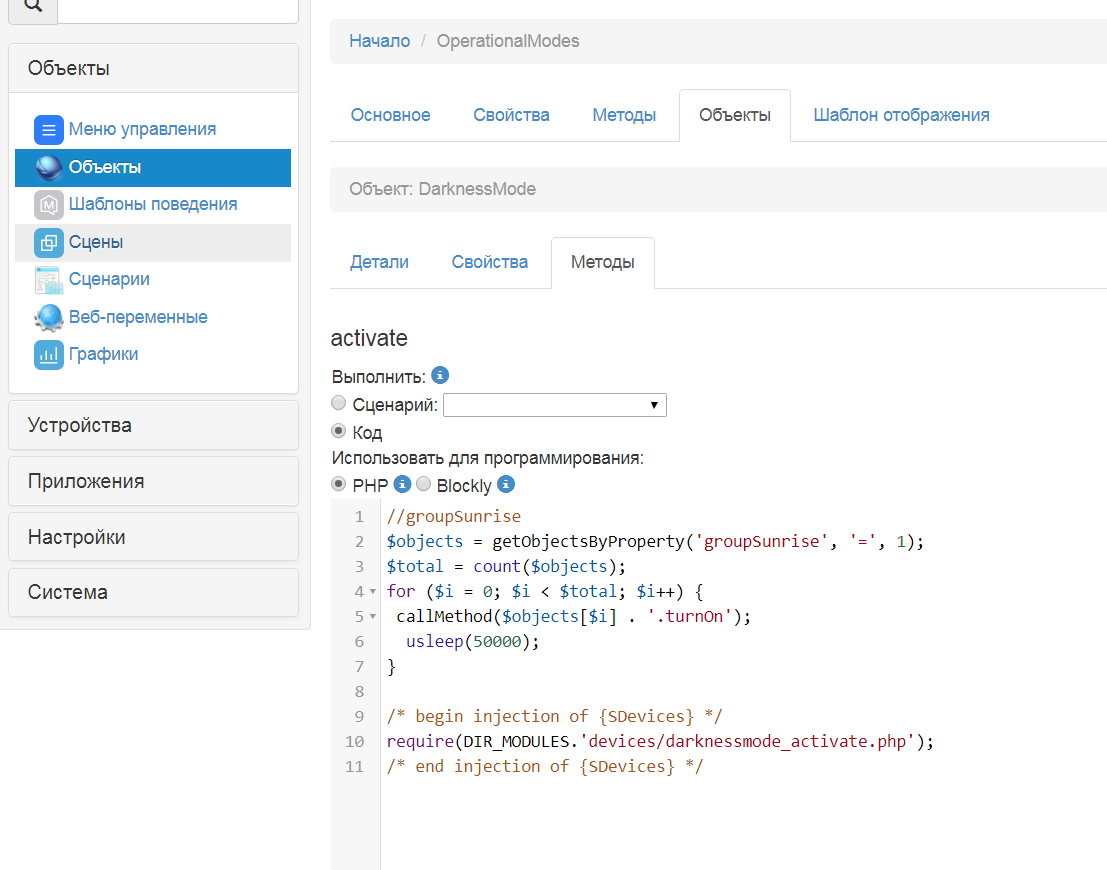Collapse the code fold arrow on line 4
The height and width of the screenshot is (870, 1107).
tap(373, 592)
